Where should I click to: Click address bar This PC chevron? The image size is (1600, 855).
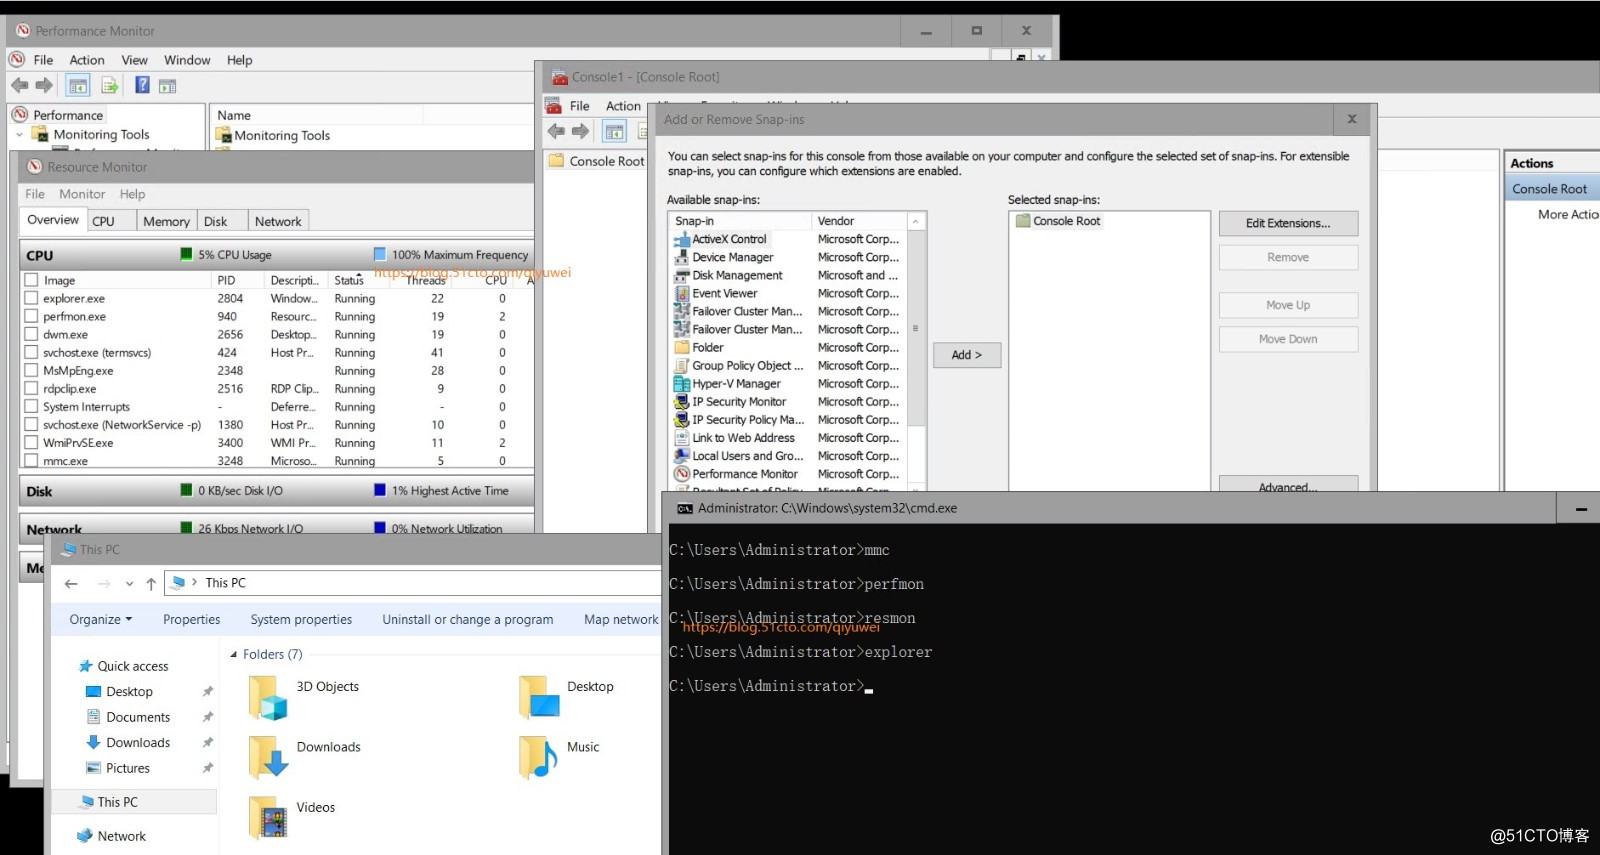point(194,582)
